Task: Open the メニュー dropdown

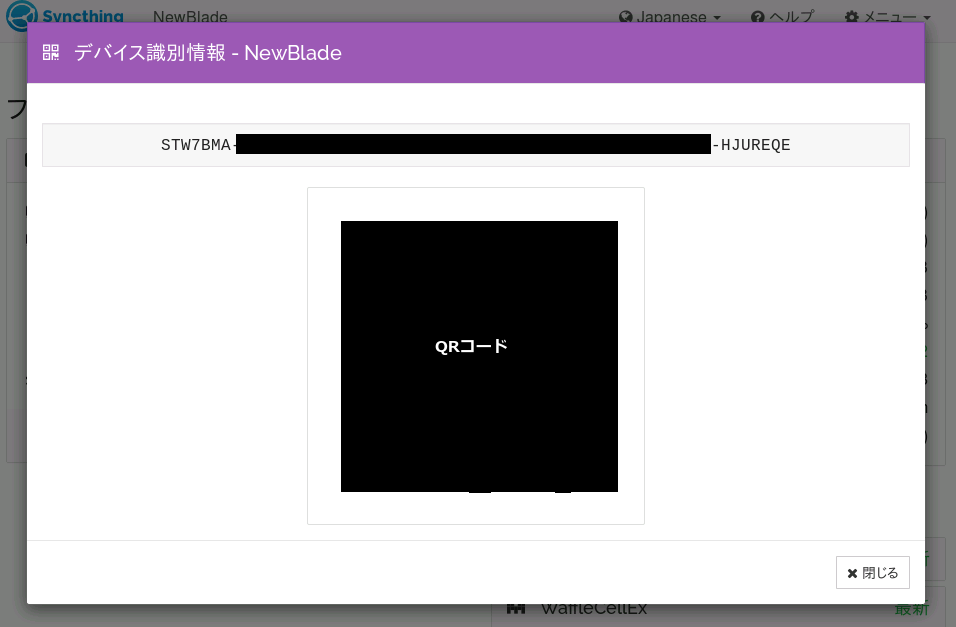Action: [887, 16]
